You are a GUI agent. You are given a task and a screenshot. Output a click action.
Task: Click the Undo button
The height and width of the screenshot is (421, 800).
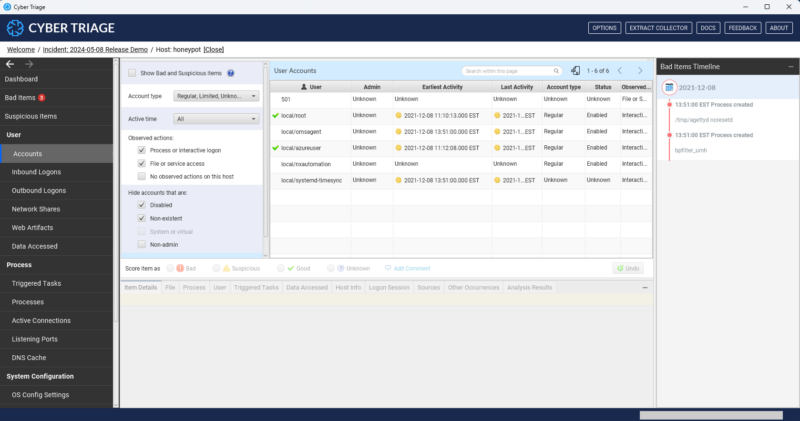(628, 268)
